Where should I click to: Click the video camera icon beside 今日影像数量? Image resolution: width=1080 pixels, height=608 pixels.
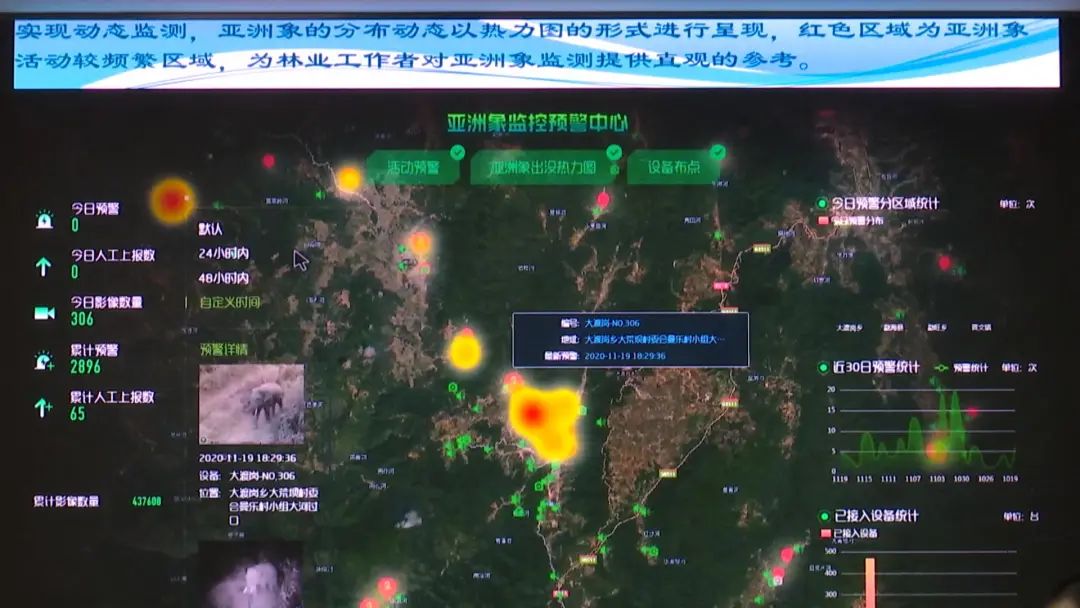coord(44,313)
